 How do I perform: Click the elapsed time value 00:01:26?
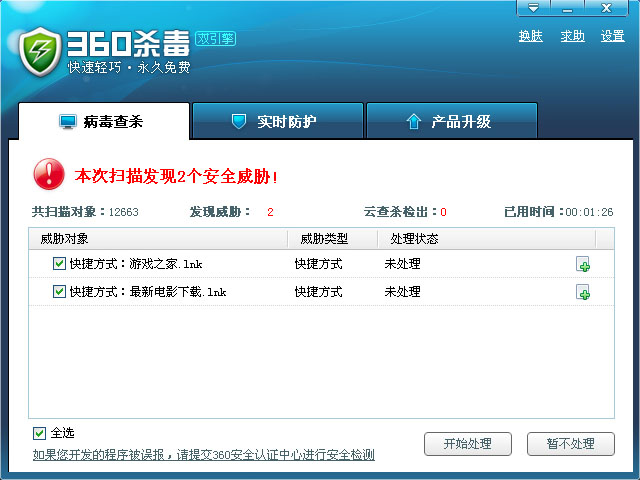[589, 212]
